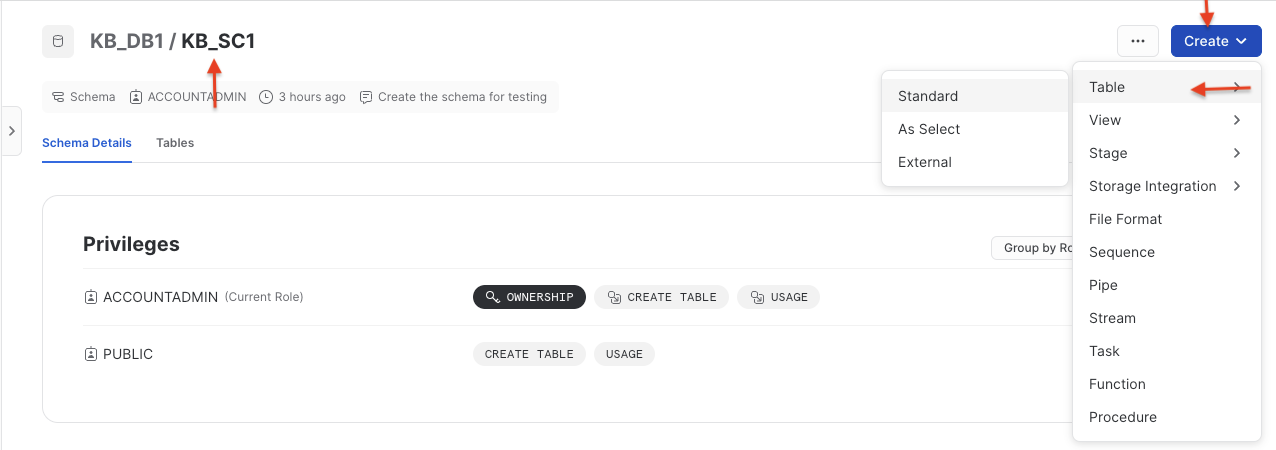
Task: Choose As Select table option
Action: [x=929, y=129]
